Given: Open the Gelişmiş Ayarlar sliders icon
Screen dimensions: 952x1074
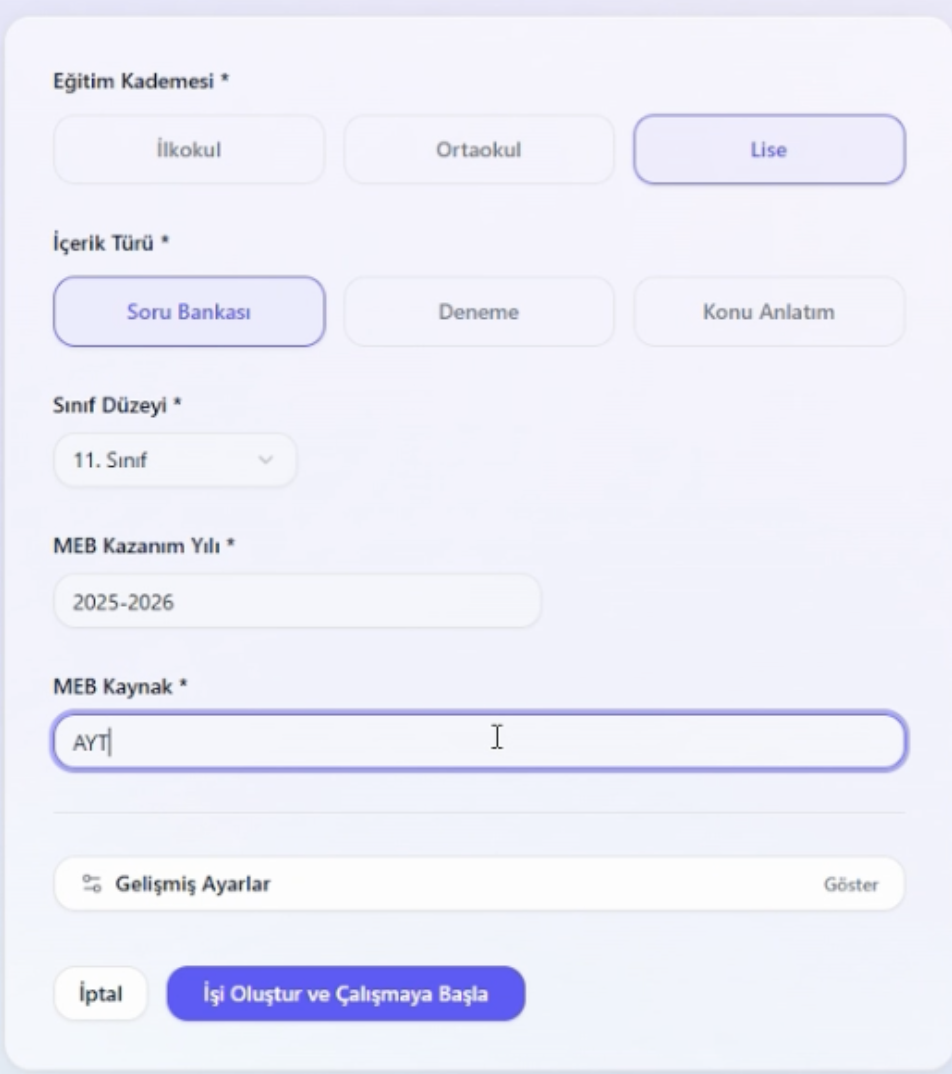Looking at the screenshot, I should coord(92,884).
